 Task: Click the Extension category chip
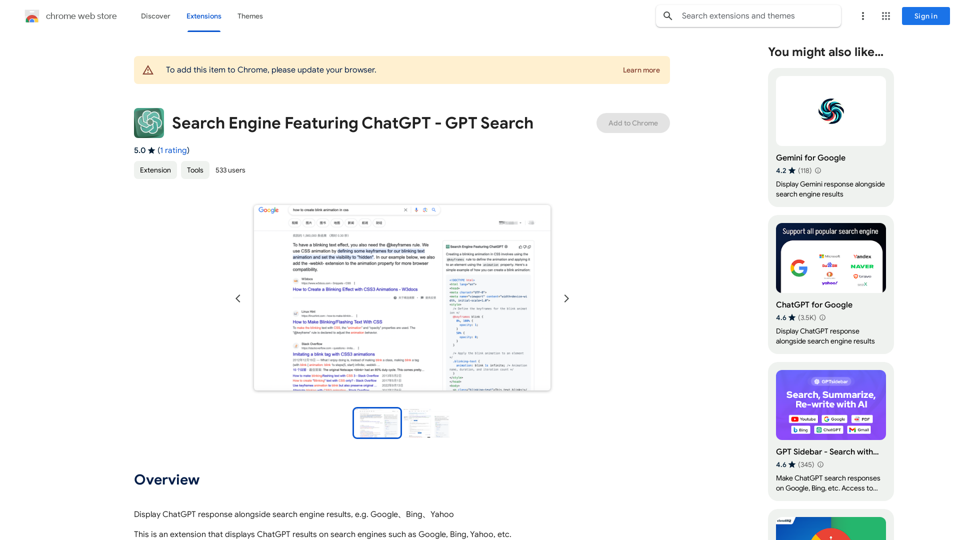click(x=156, y=170)
